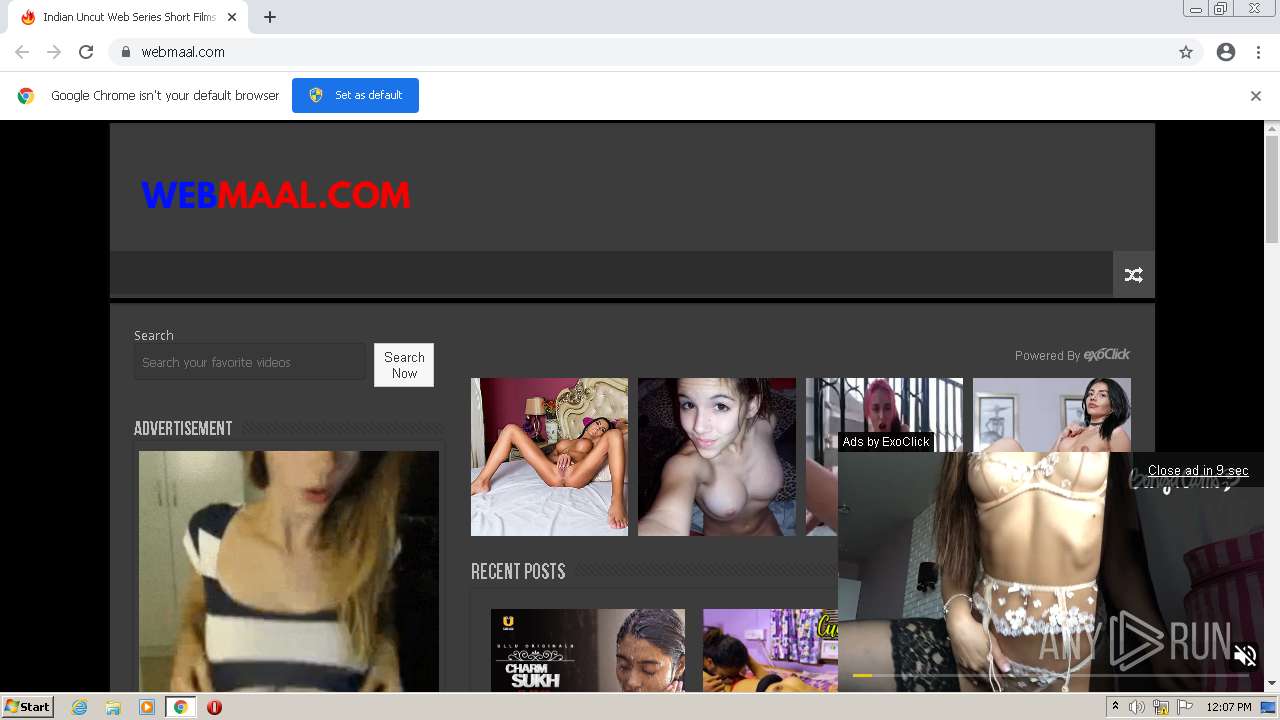This screenshot has height=720, width=1280.
Task: Click the vertical scrollbar thumb
Action: click(1272, 190)
